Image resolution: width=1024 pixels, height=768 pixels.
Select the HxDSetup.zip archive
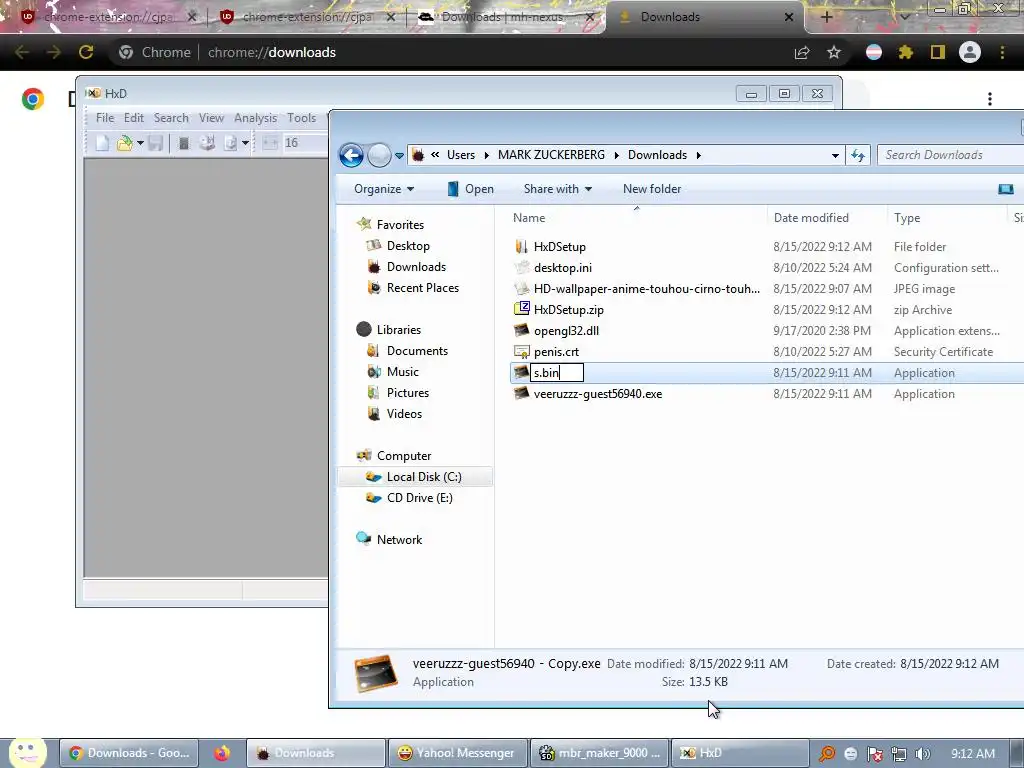tap(568, 310)
